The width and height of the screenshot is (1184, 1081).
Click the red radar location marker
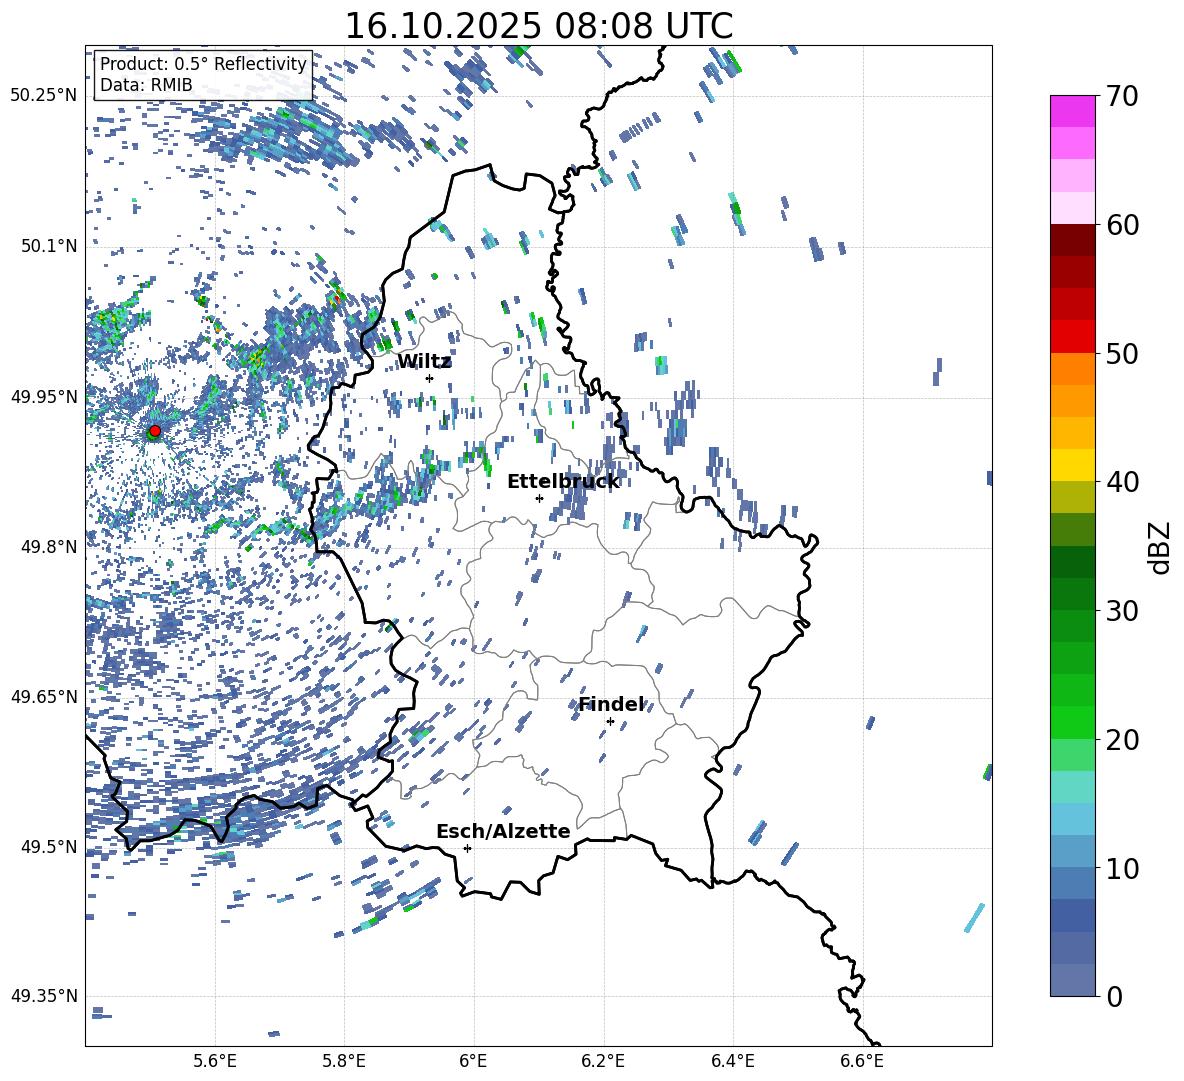pos(155,430)
